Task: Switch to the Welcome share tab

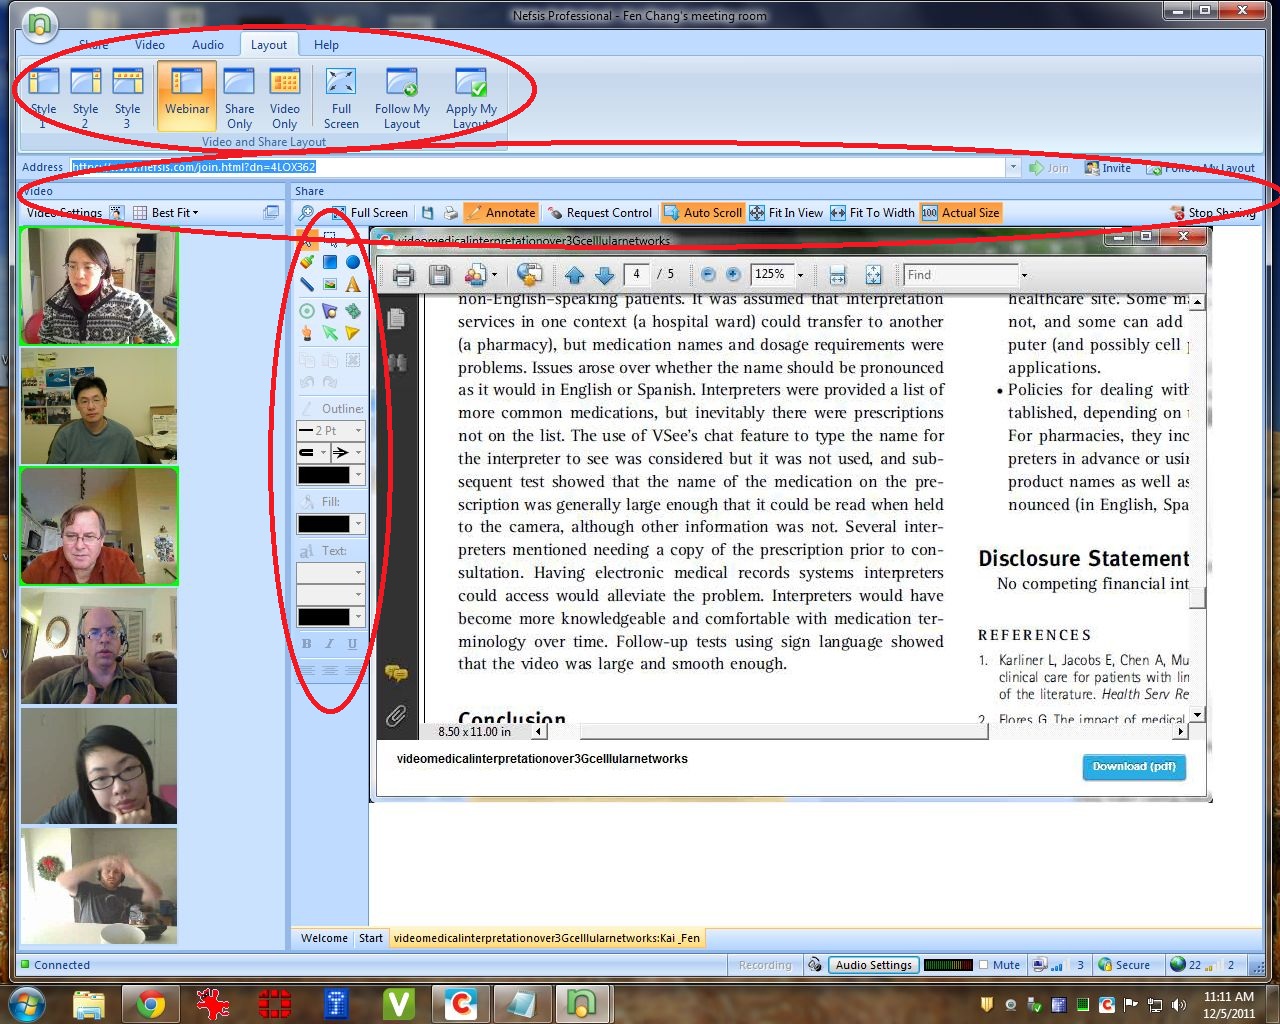Action: [324, 938]
